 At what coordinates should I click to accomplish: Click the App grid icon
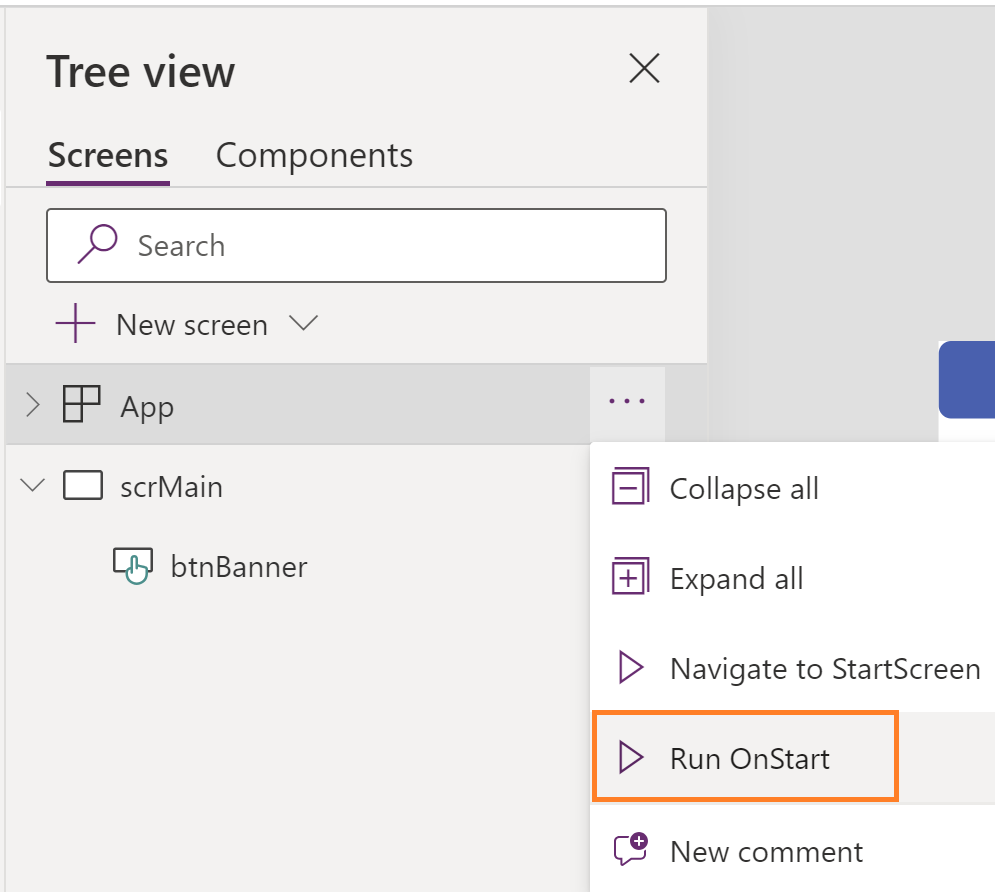point(81,405)
